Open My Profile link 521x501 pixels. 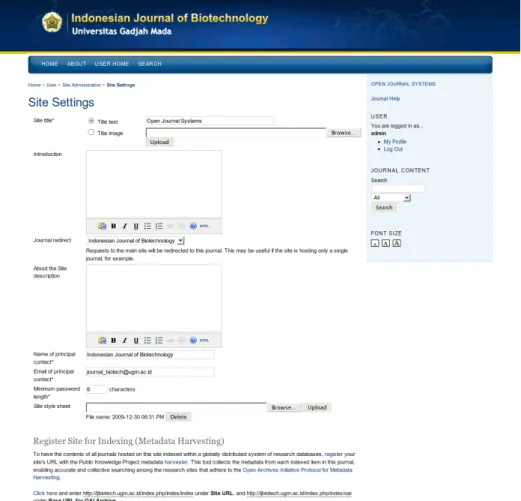point(395,142)
